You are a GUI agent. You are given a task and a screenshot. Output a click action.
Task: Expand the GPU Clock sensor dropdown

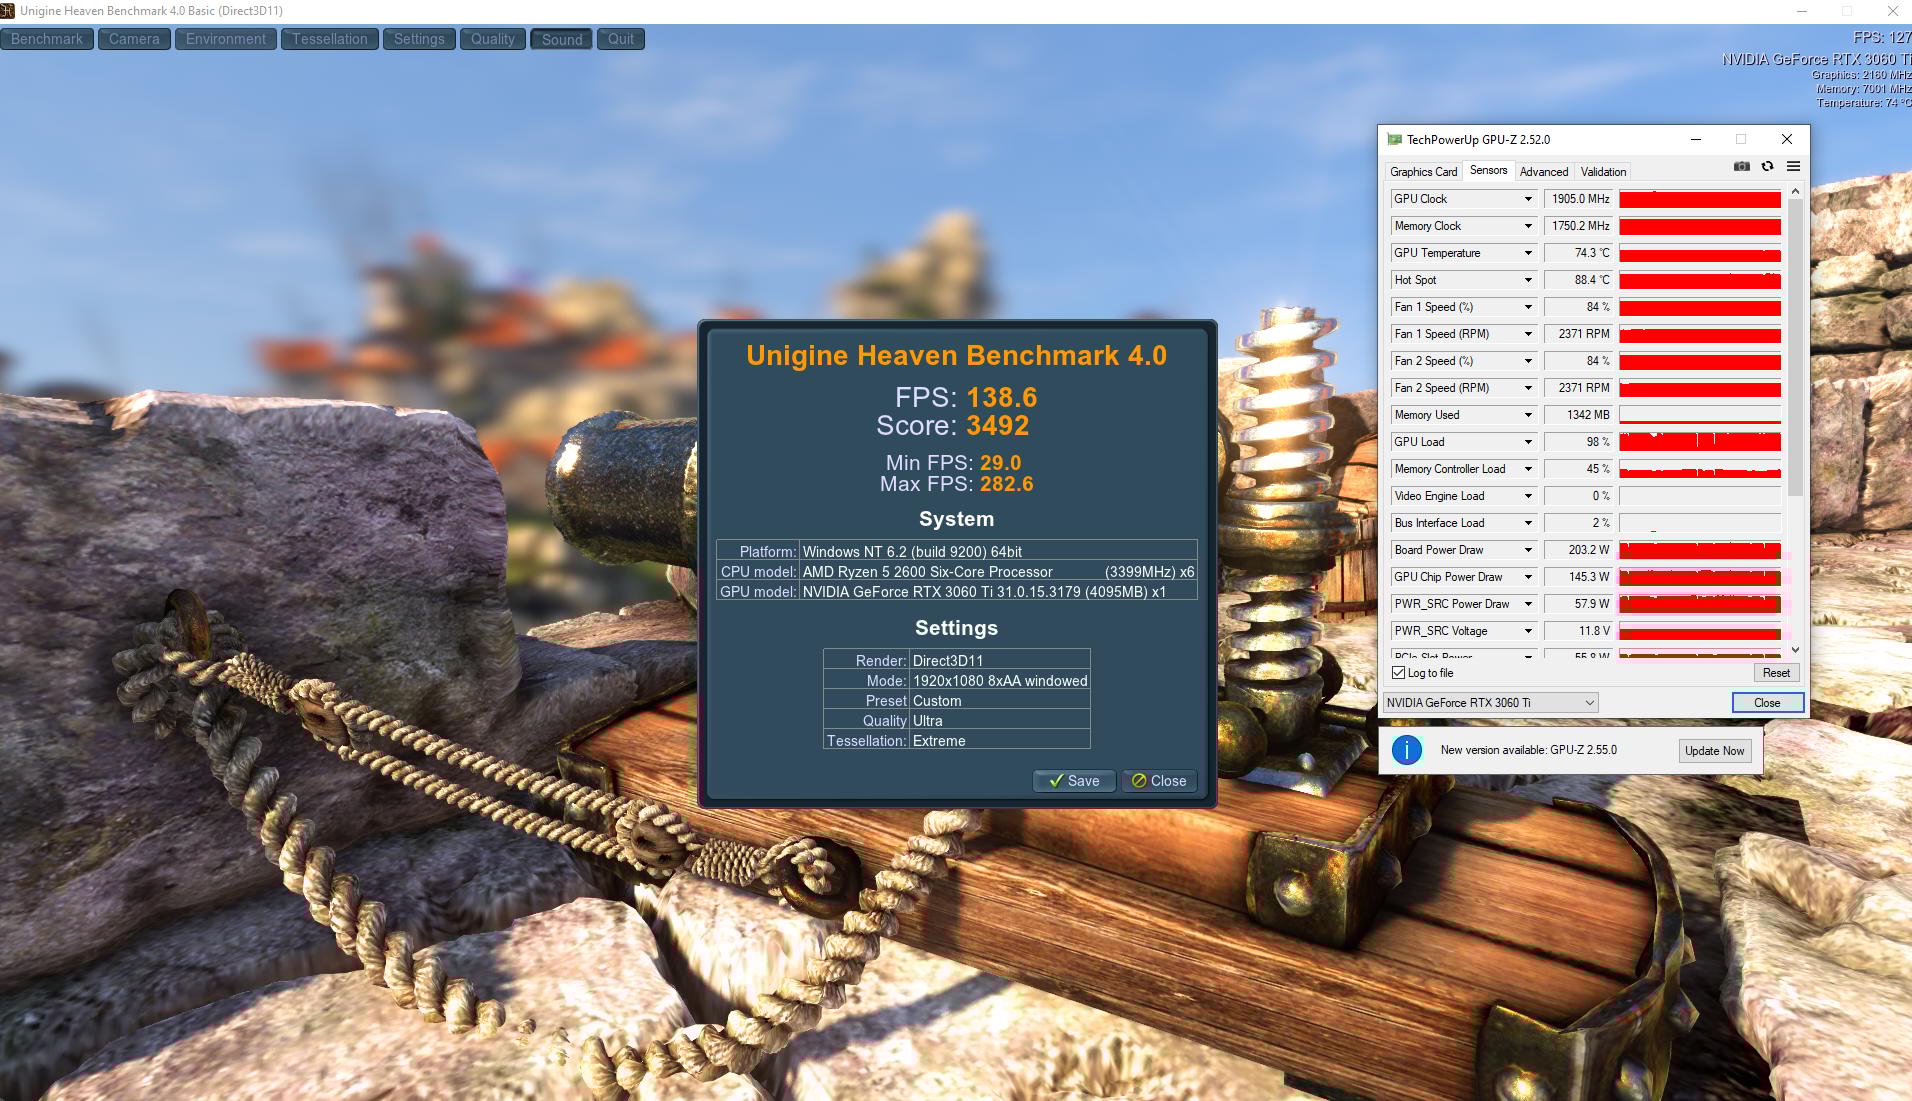1528,199
